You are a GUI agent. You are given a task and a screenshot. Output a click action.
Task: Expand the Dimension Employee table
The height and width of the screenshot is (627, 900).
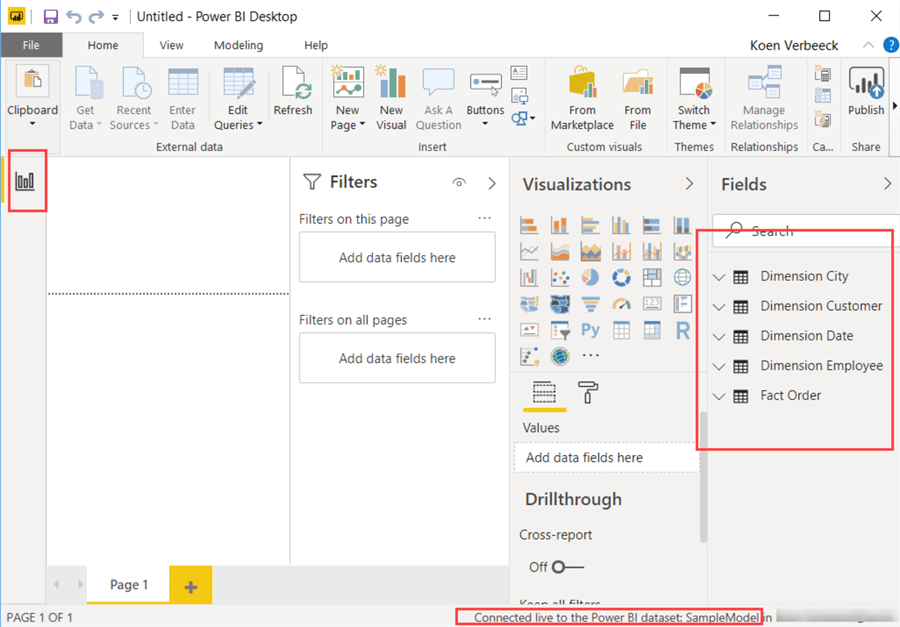click(719, 366)
